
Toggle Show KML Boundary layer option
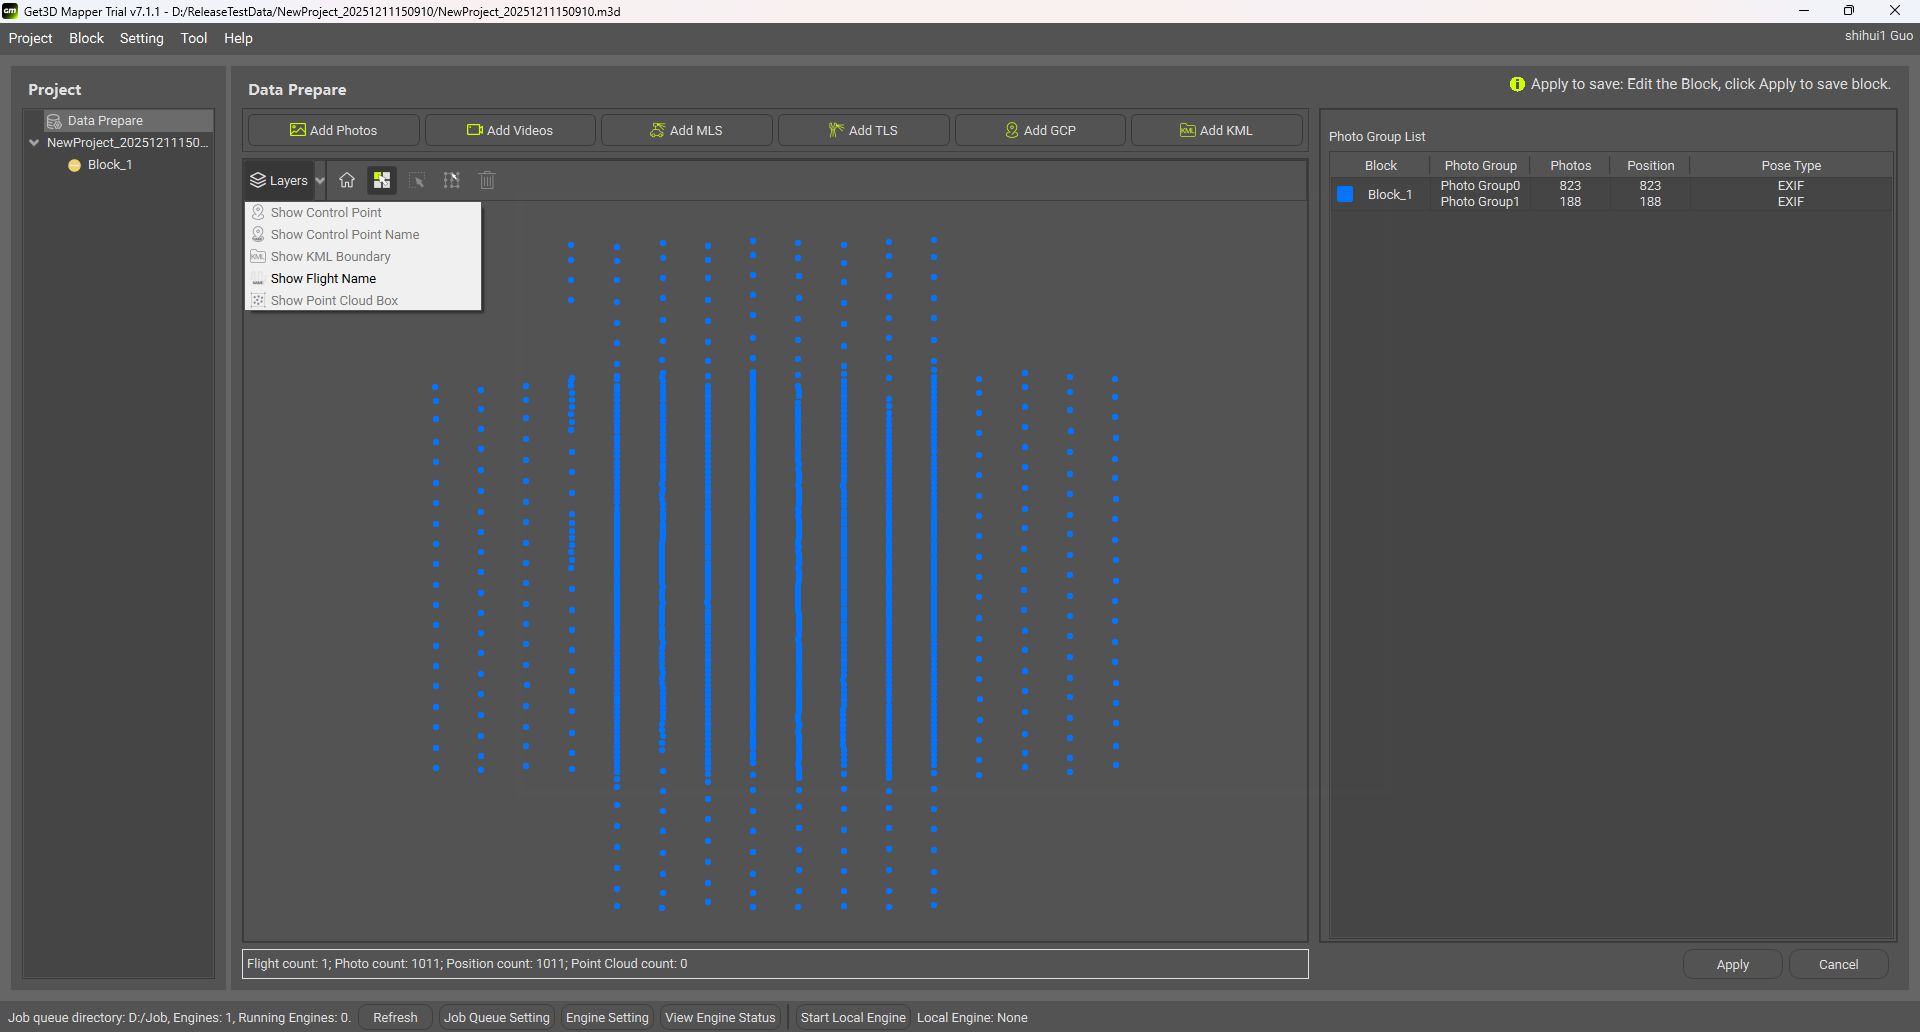(x=330, y=257)
